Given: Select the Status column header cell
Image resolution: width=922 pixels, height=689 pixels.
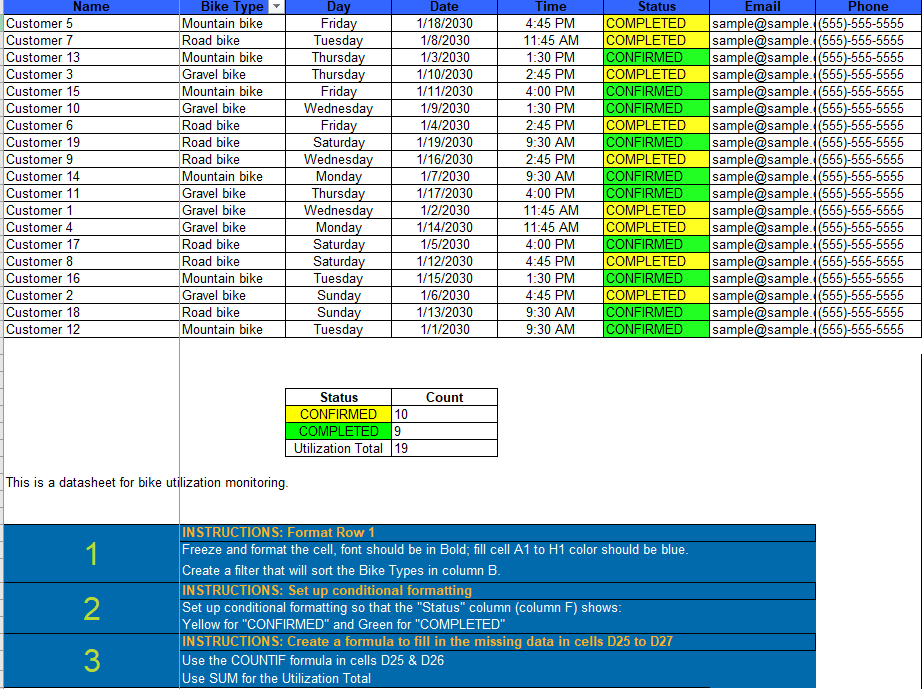Looking at the screenshot, I should coord(656,7).
